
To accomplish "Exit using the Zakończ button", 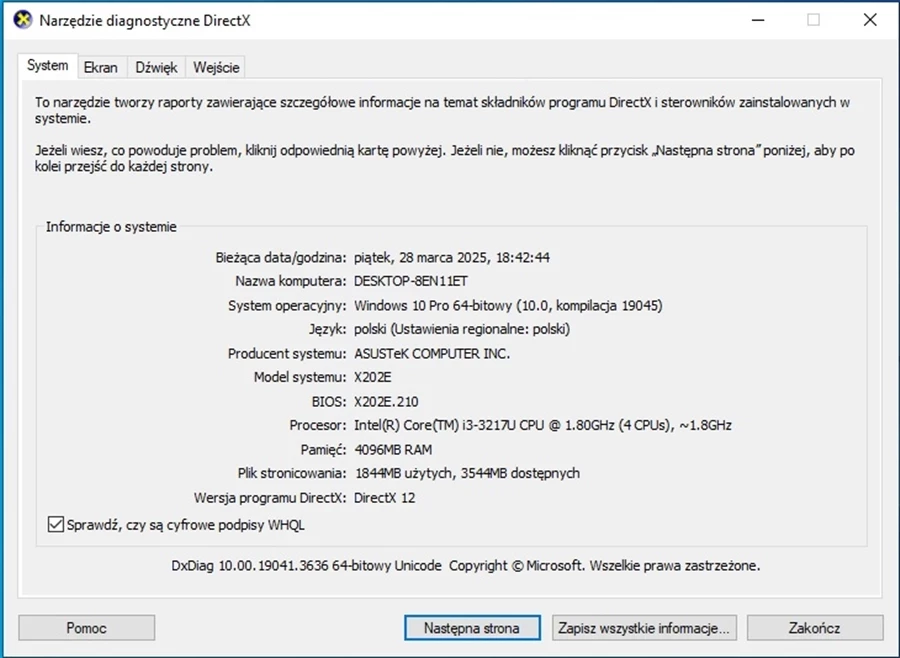I will (x=814, y=628).
